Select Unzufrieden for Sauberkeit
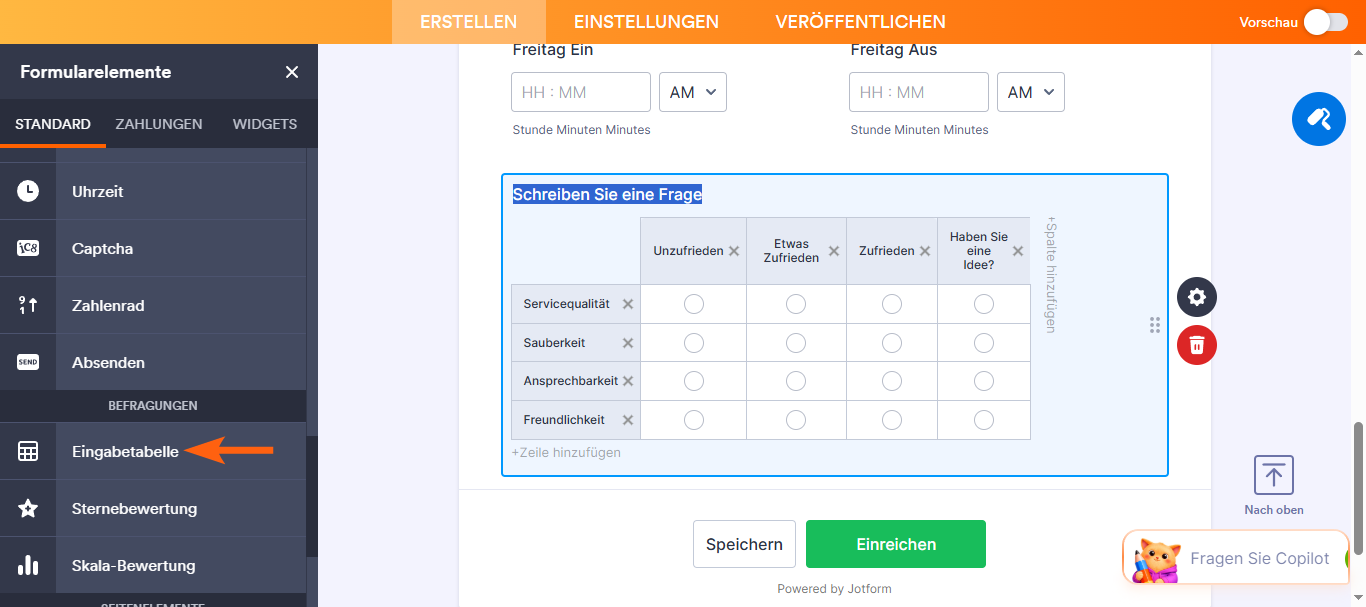The width and height of the screenshot is (1366, 607). point(694,343)
